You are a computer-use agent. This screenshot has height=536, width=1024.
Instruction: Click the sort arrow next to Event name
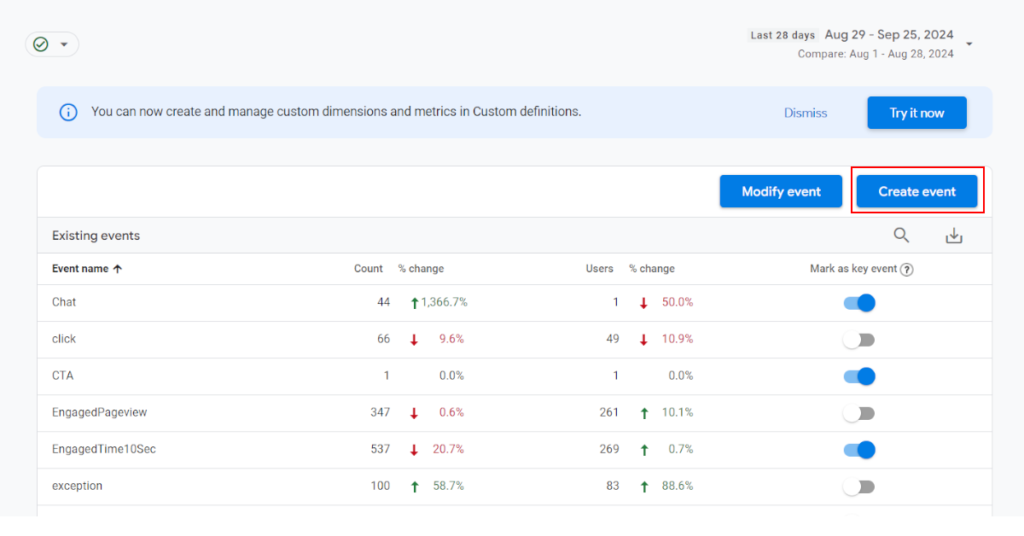pyautogui.click(x=118, y=269)
